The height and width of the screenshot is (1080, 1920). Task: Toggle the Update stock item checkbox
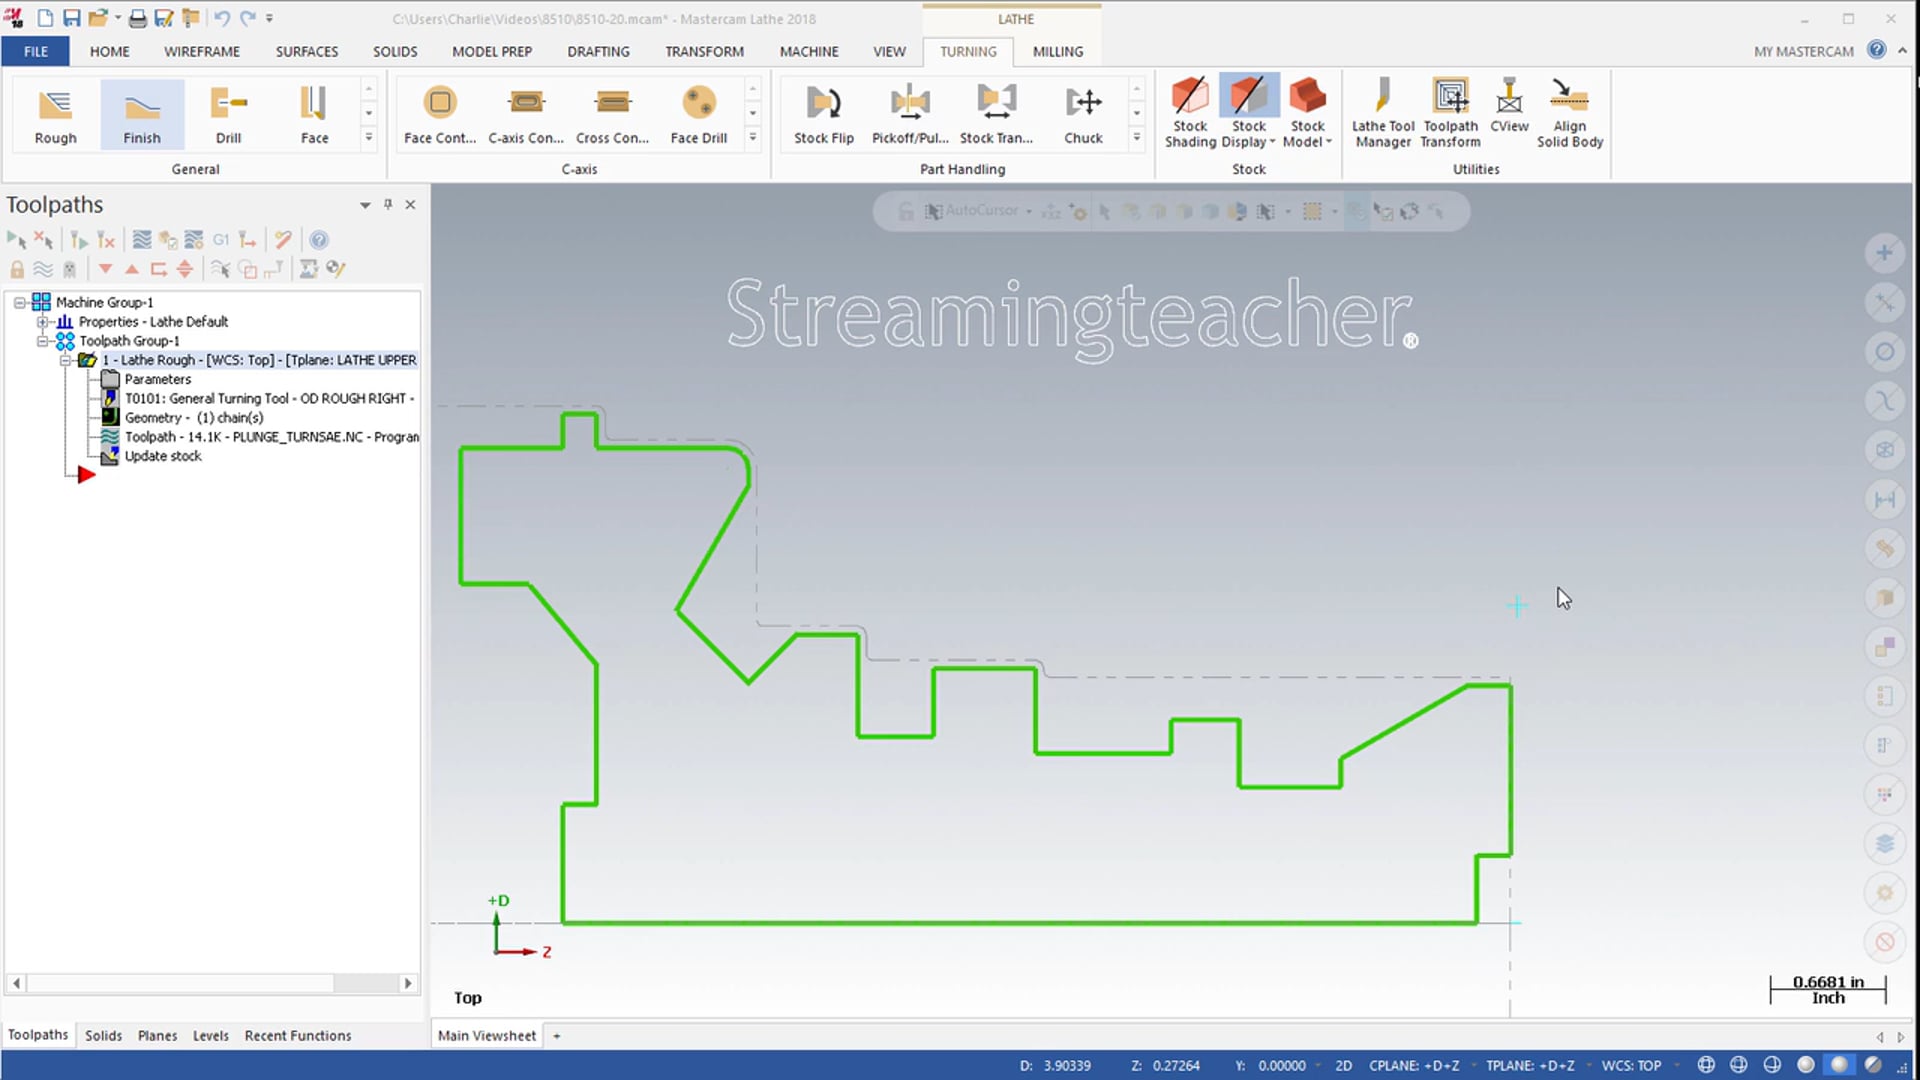[109, 455]
